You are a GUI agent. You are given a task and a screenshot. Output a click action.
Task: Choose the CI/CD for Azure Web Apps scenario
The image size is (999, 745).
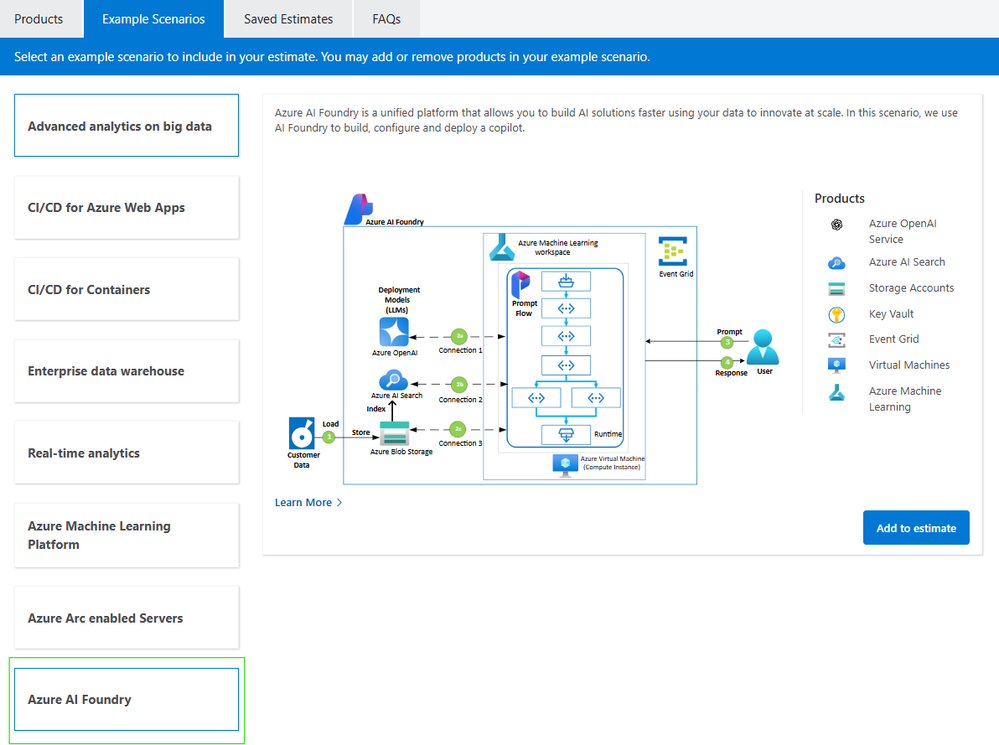[126, 208]
